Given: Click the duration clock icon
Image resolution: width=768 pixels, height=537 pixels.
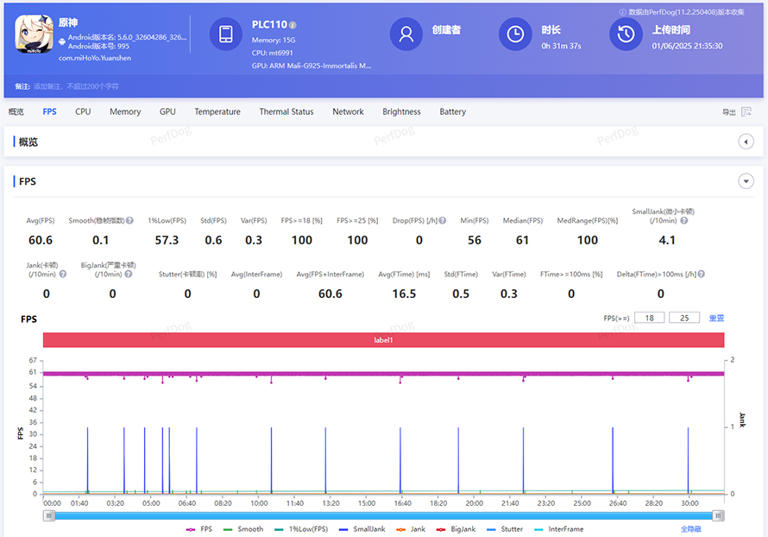Looking at the screenshot, I should (515, 34).
